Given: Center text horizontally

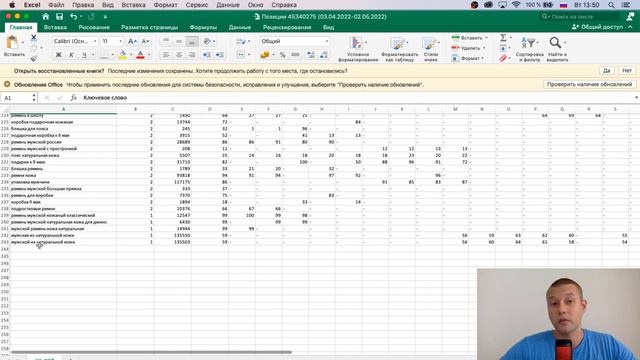Looking at the screenshot, I should (179, 55).
